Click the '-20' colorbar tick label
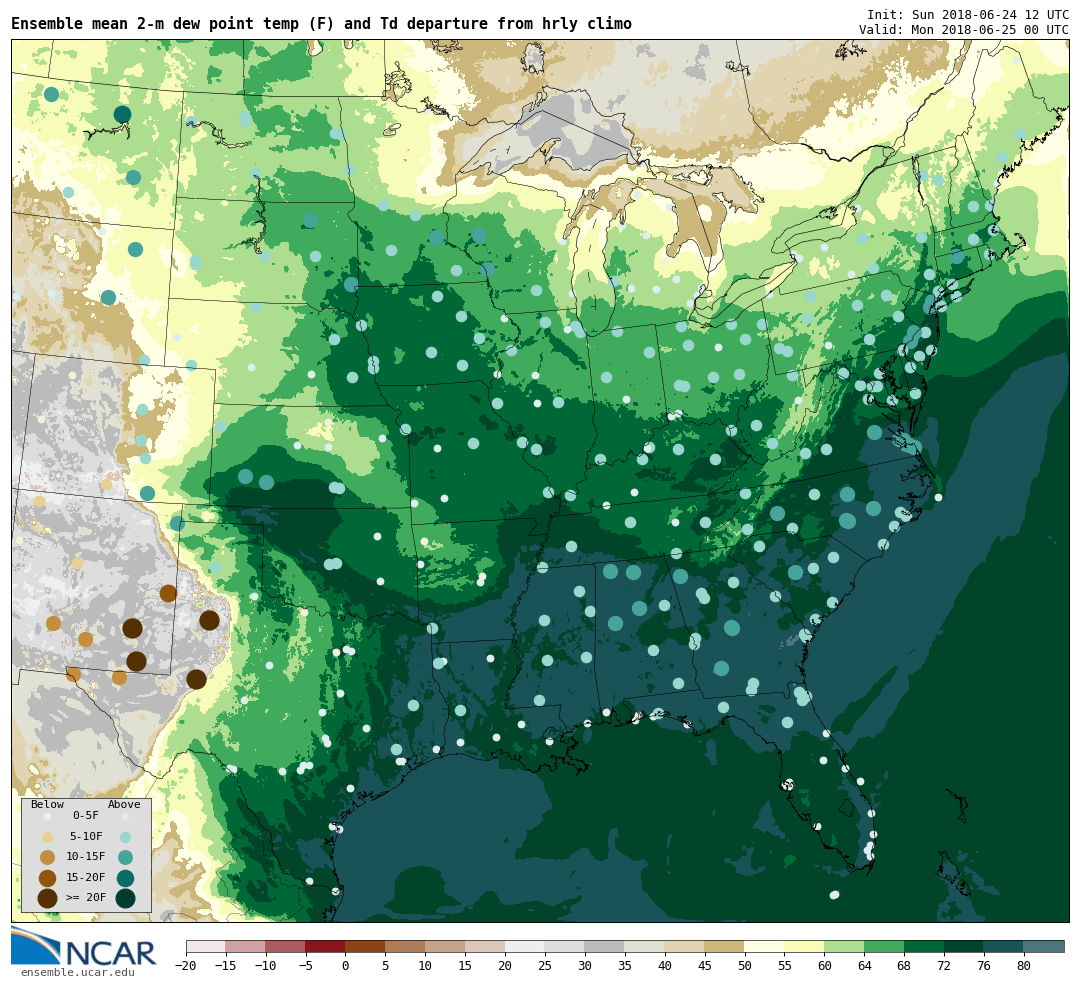1080x985 pixels. [x=186, y=966]
